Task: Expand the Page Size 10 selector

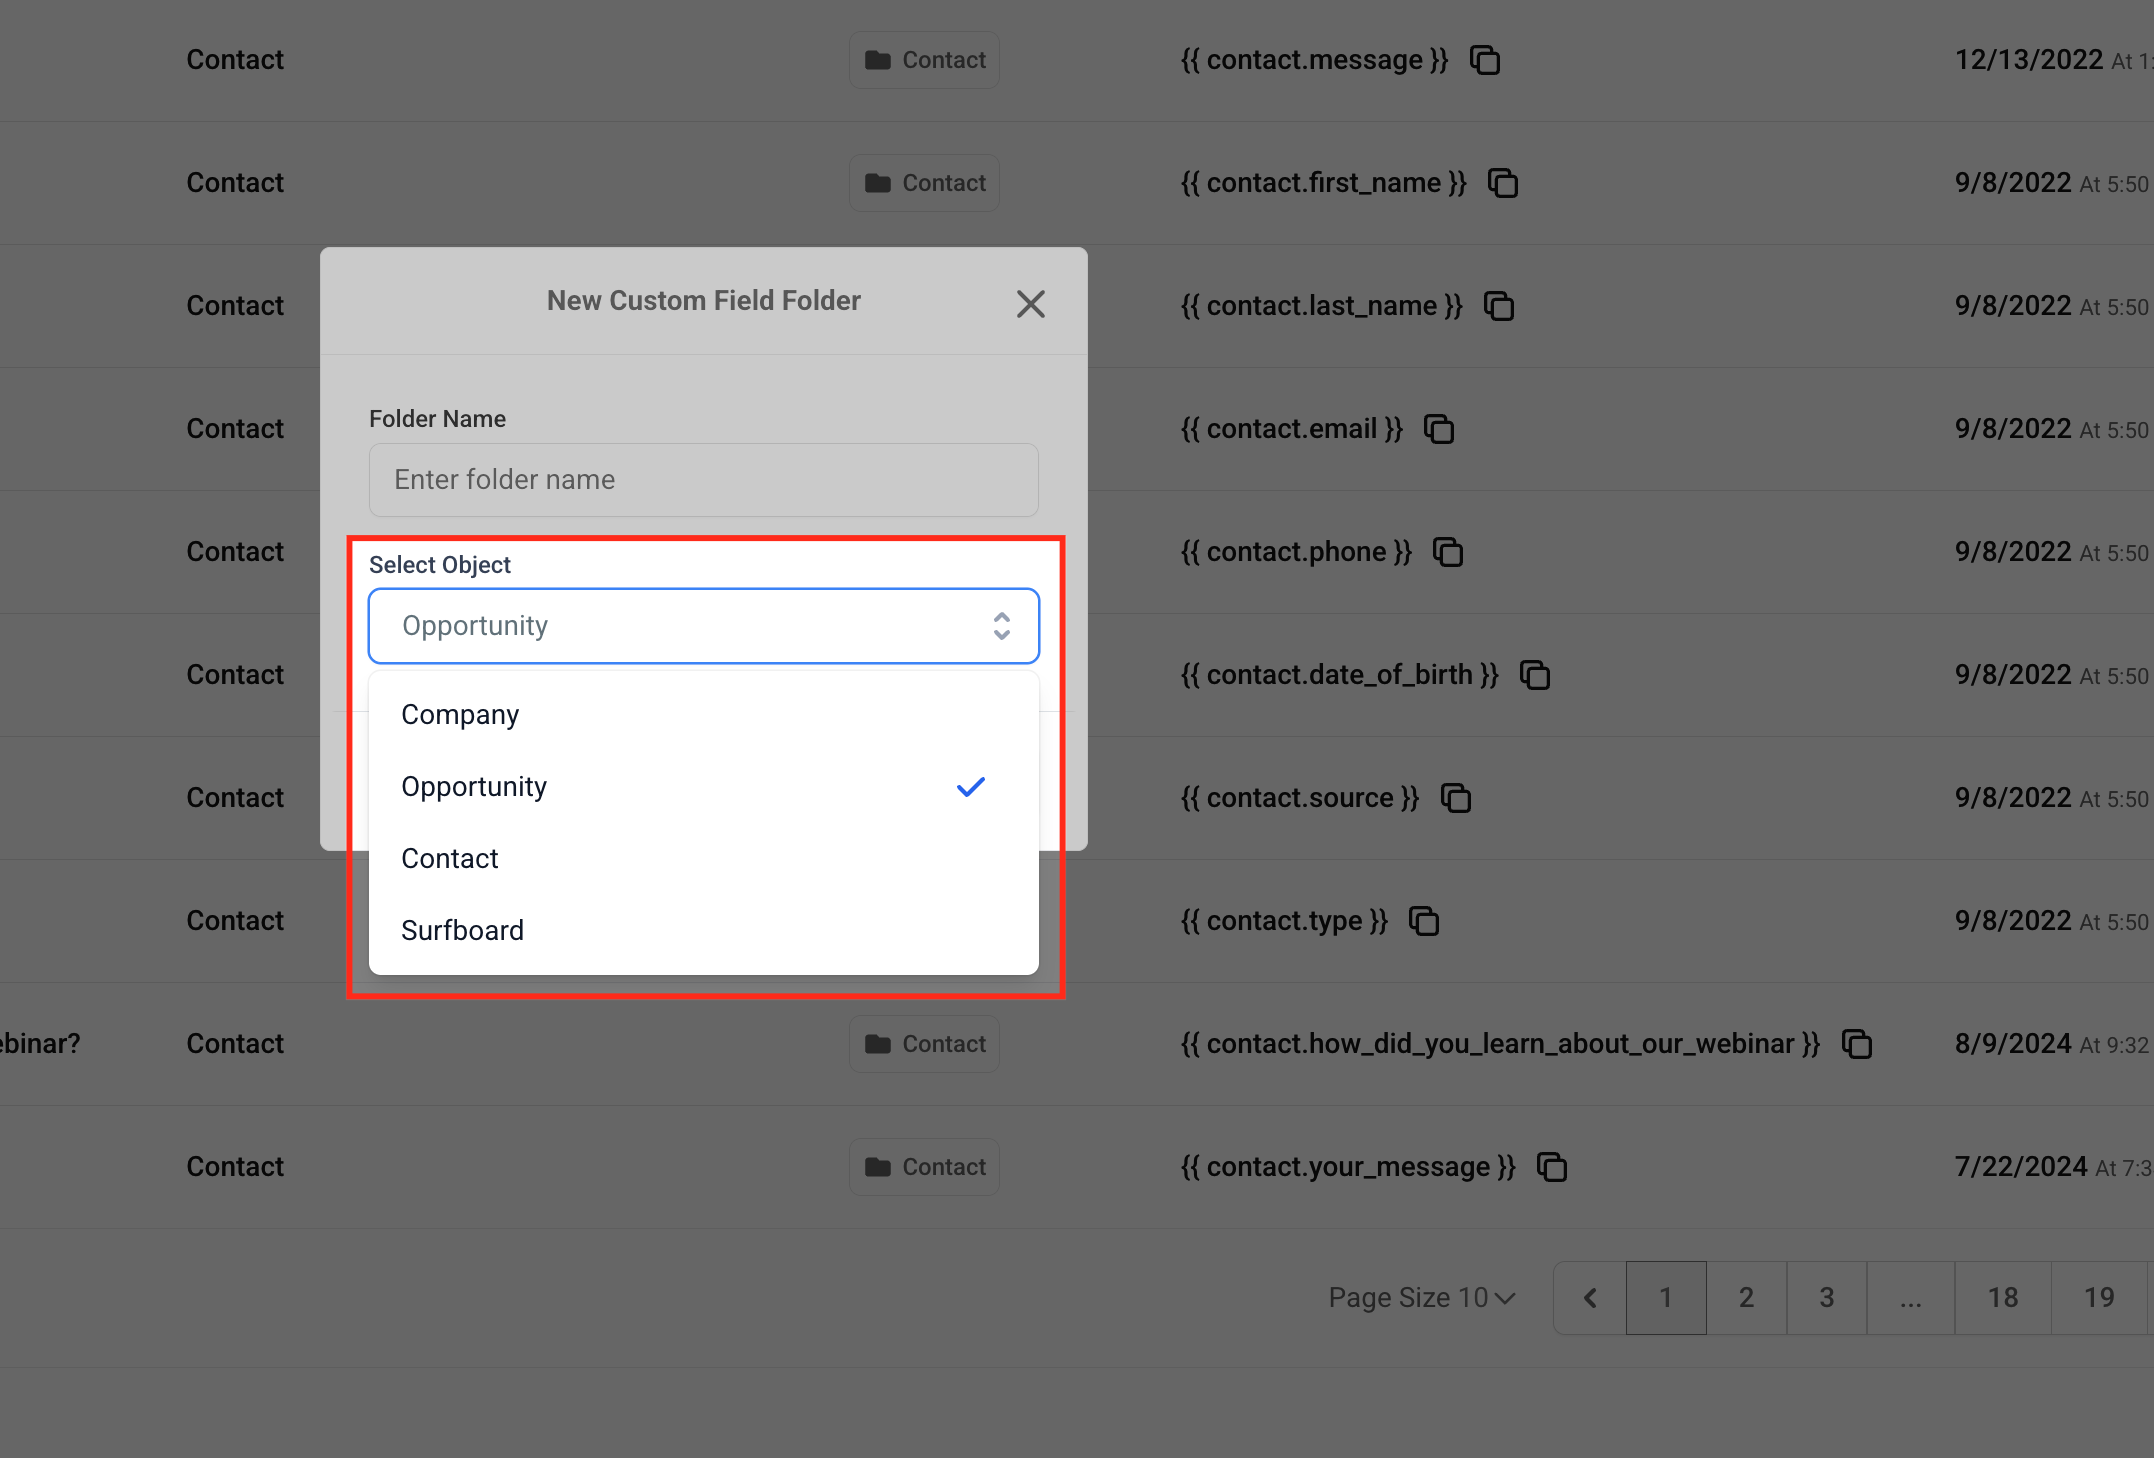Action: tap(1421, 1298)
